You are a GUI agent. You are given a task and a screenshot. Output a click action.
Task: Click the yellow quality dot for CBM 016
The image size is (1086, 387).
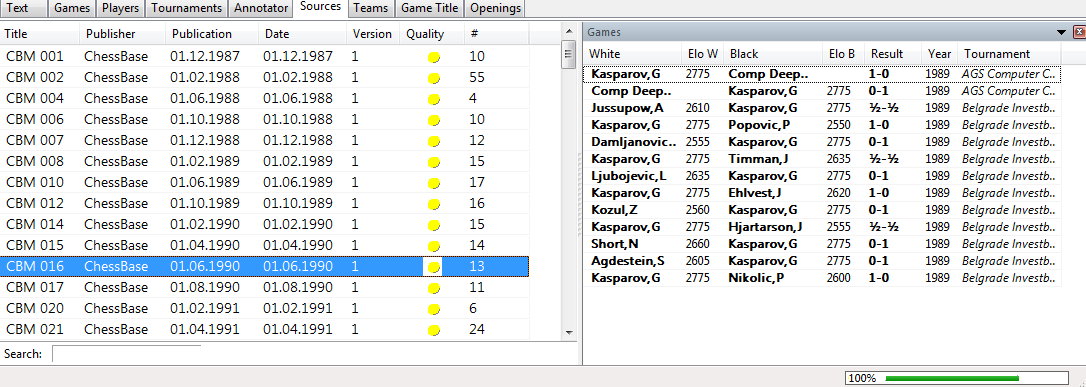tap(434, 267)
